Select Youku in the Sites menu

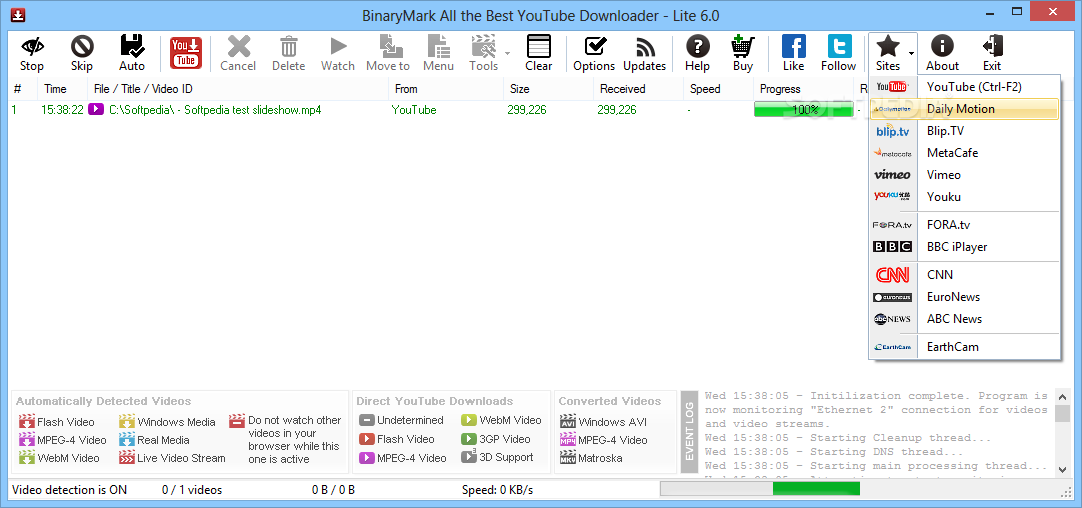click(964, 197)
